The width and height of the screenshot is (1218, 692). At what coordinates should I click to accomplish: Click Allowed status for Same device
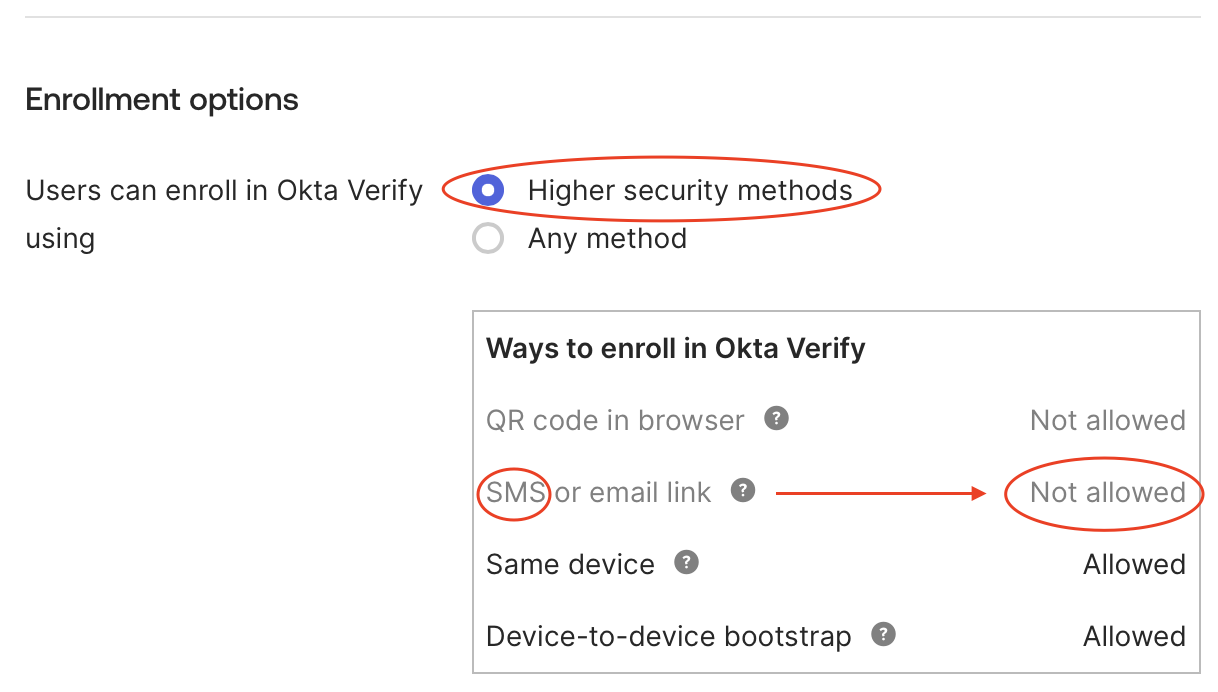[1134, 565]
